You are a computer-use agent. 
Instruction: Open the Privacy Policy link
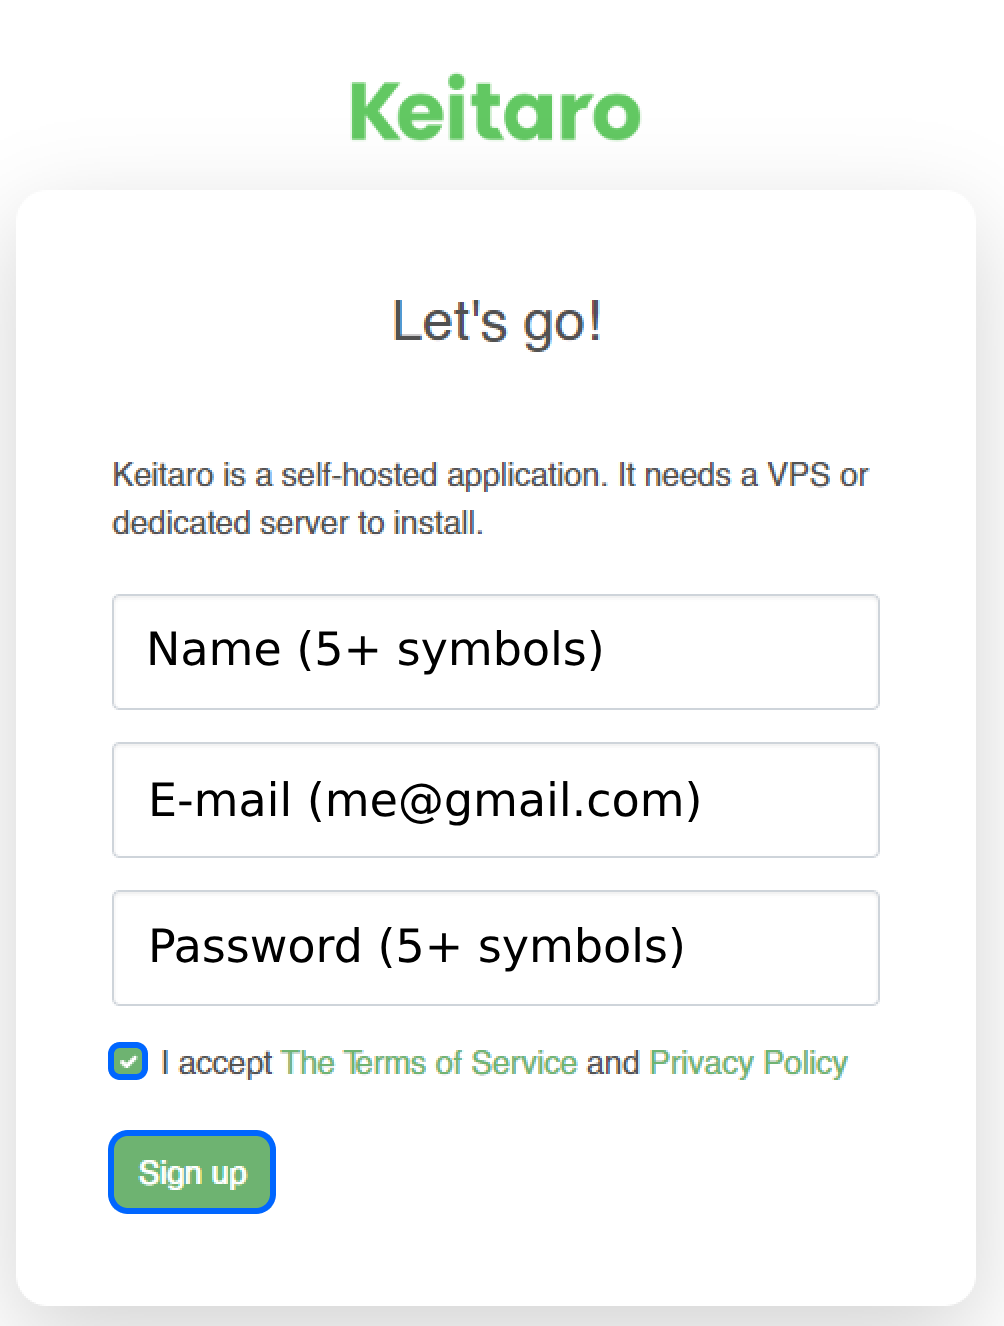click(x=748, y=1062)
